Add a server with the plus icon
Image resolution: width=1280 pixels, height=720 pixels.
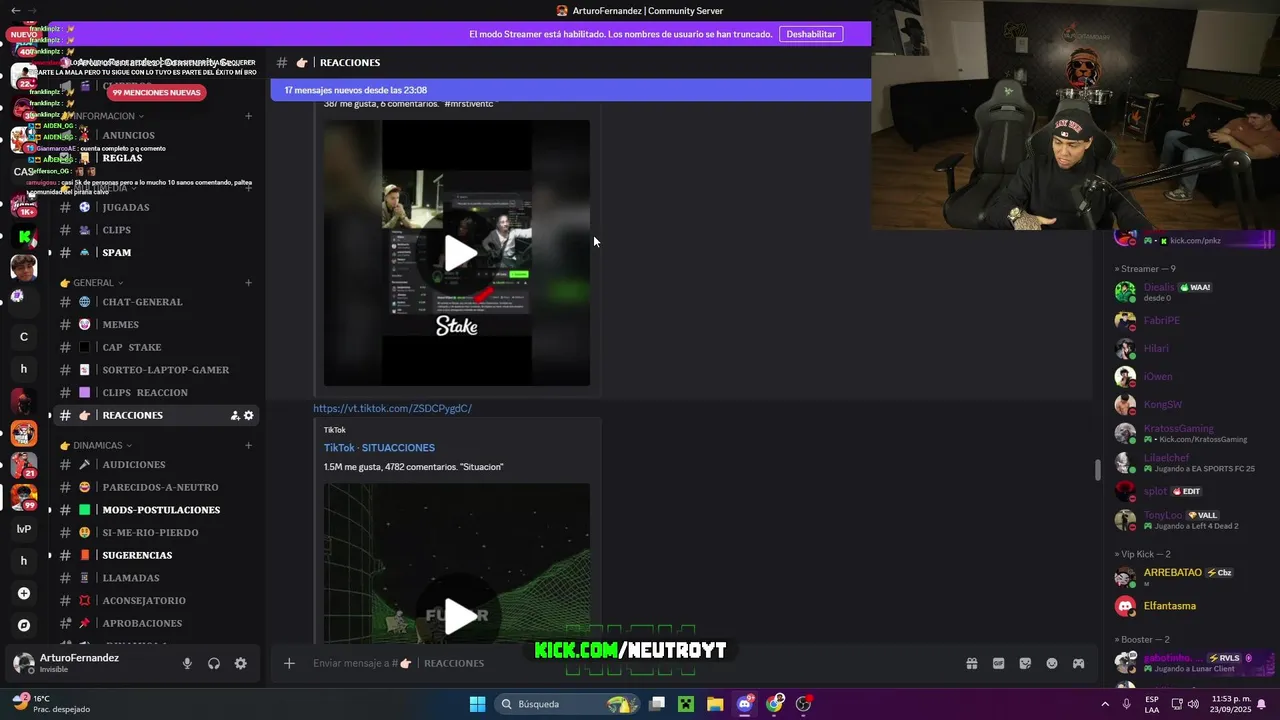tap(24, 593)
